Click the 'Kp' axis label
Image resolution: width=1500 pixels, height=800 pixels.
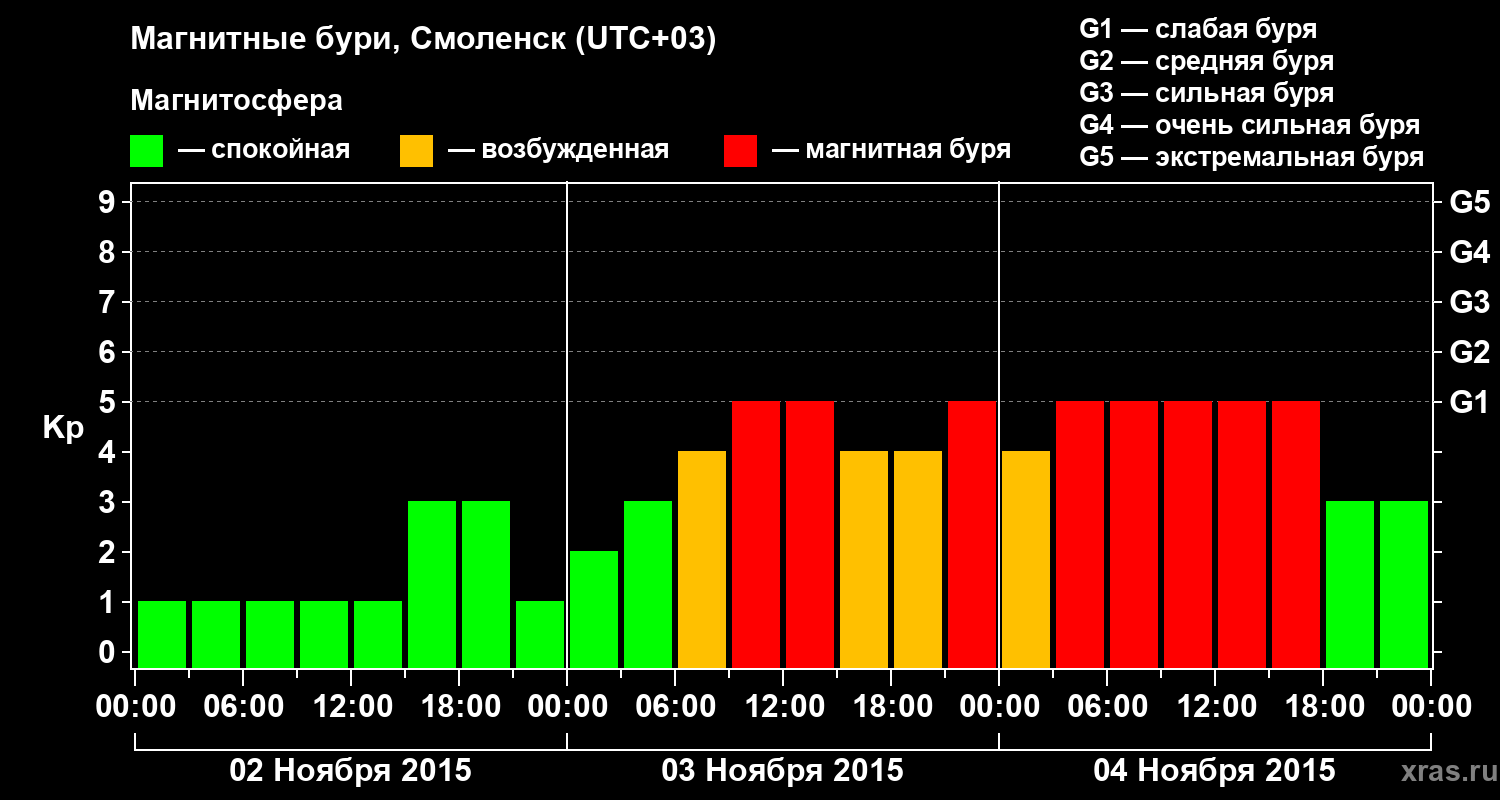coord(63,427)
